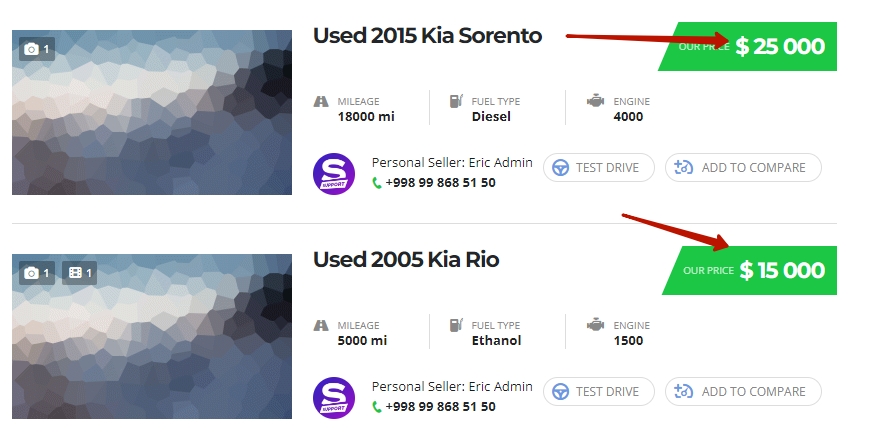Click seller avatar icon for Kia Rio
This screenshot has width=872, height=447.
(334, 398)
